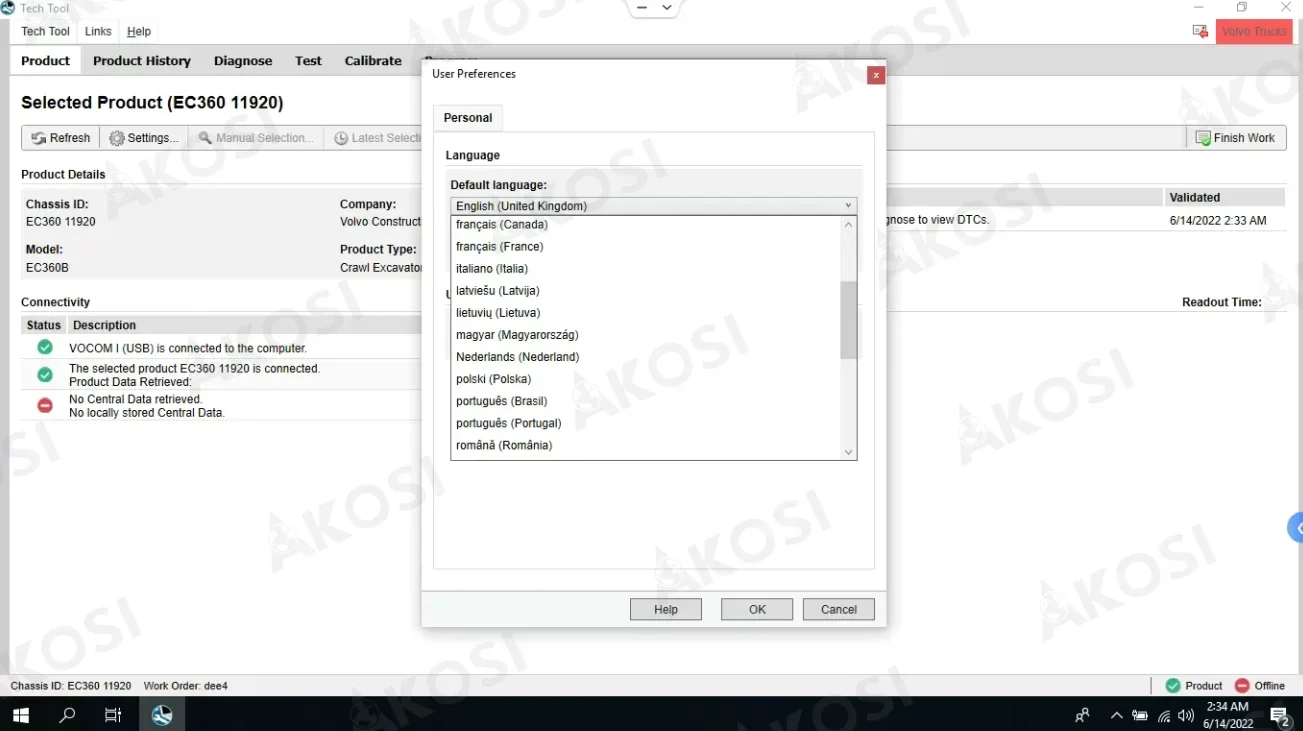Viewport: 1303px width, 731px height.
Task: Click the language list scroll-down arrow
Action: pos(848,452)
